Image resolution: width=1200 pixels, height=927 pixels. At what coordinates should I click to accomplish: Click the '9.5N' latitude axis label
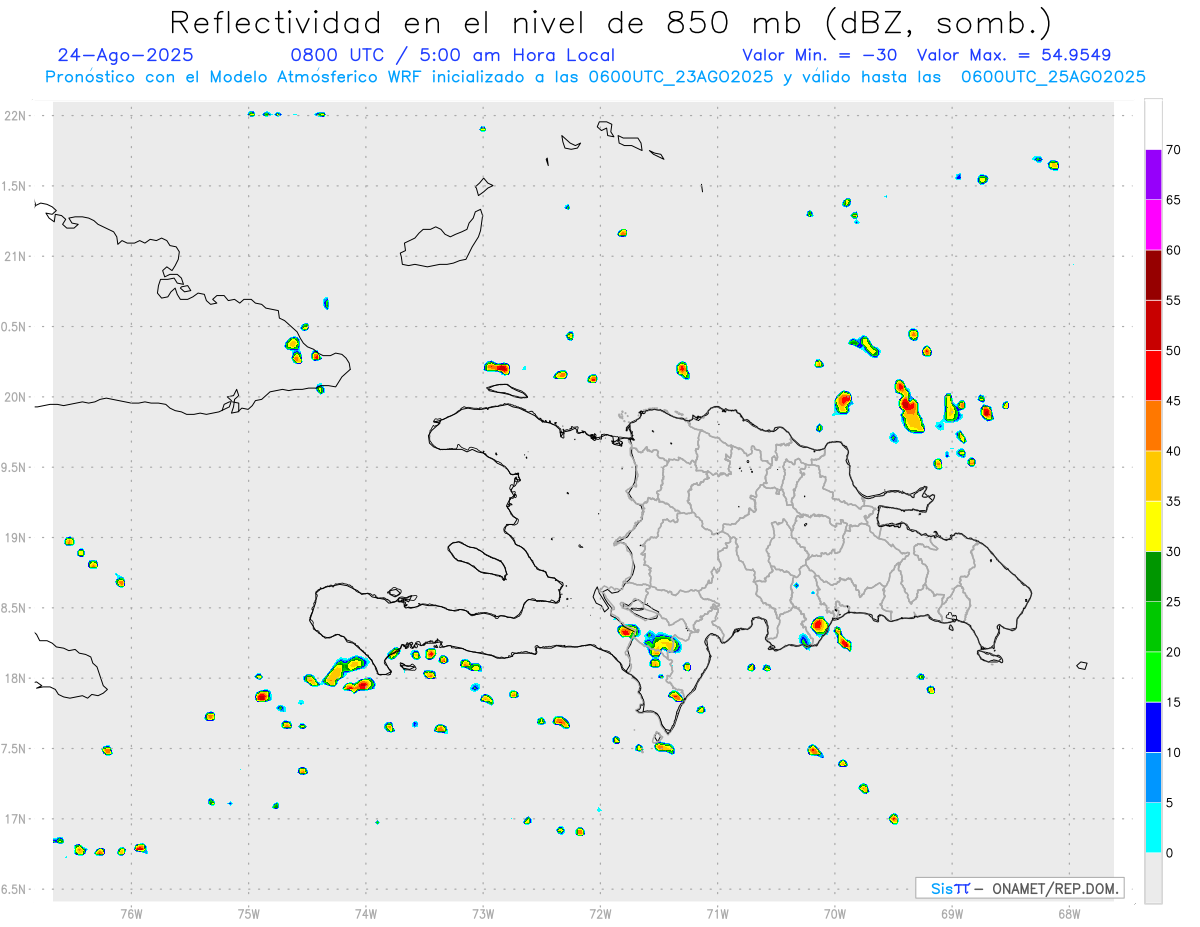(x=15, y=467)
